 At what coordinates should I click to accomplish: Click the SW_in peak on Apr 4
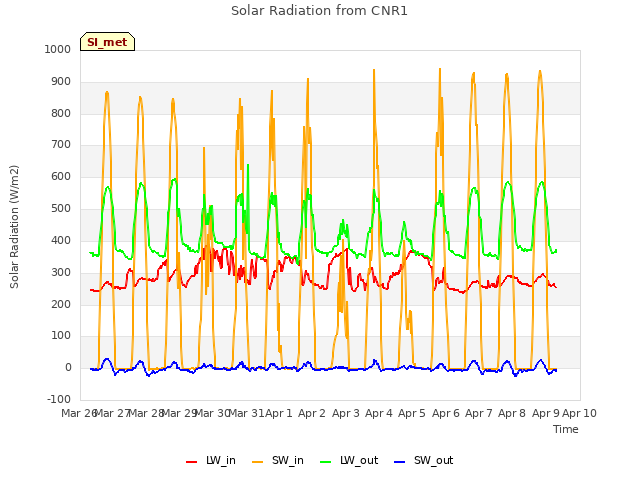point(374,70)
